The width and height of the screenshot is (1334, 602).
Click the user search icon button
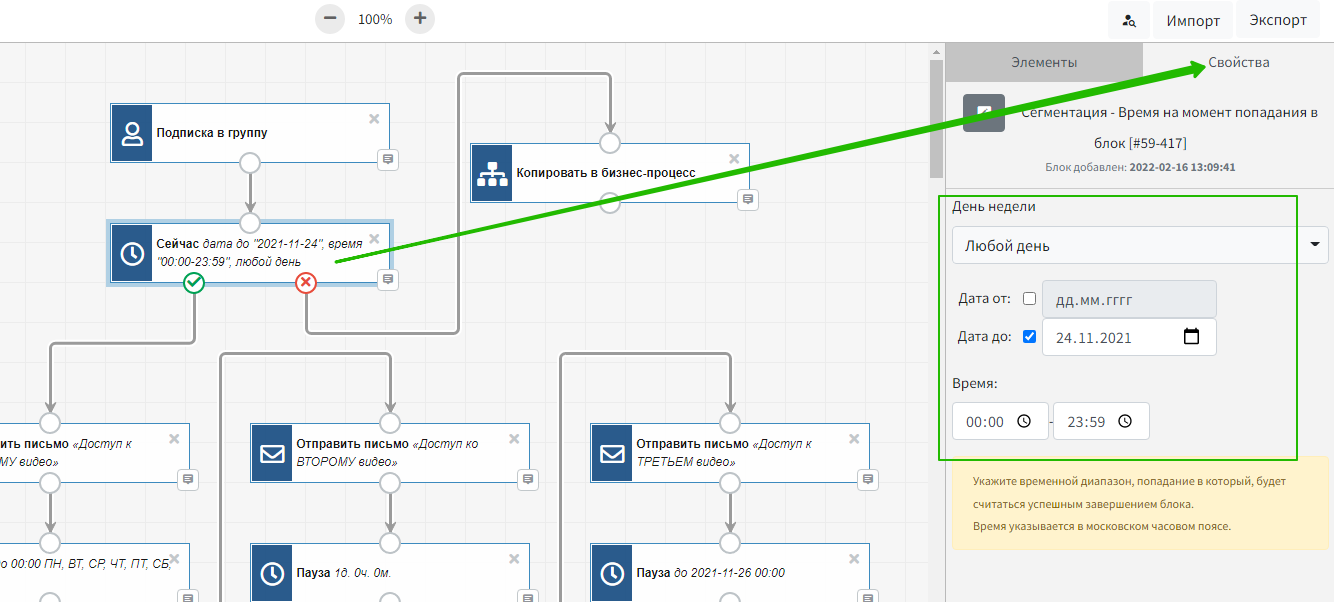point(1129,20)
